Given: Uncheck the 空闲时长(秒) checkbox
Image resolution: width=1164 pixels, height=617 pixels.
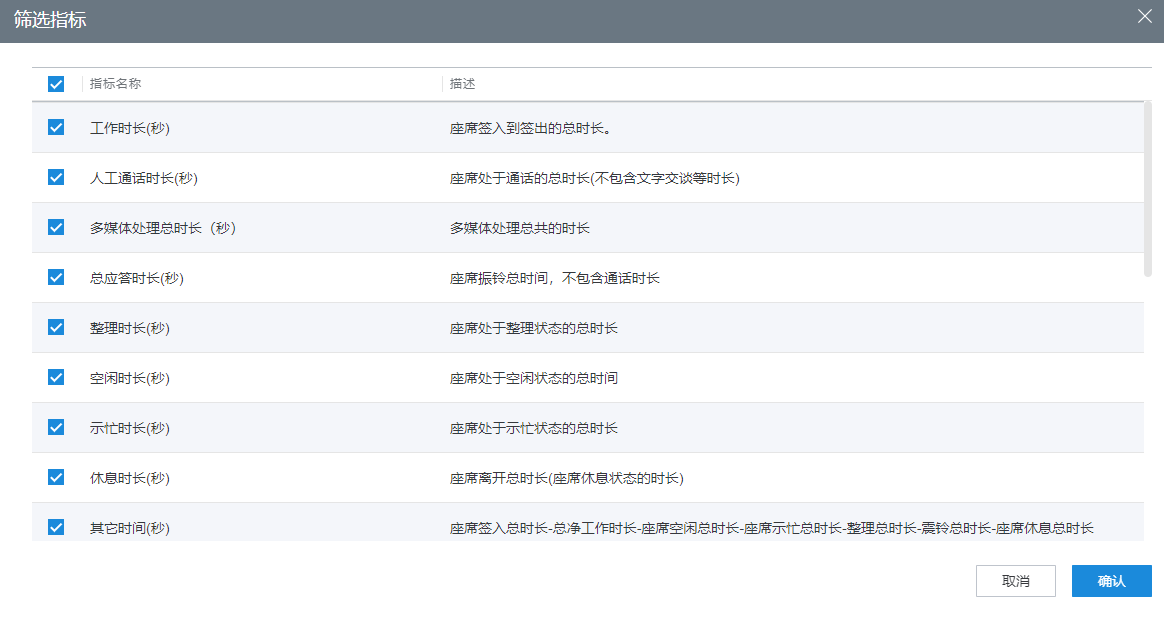Looking at the screenshot, I should 56,377.
